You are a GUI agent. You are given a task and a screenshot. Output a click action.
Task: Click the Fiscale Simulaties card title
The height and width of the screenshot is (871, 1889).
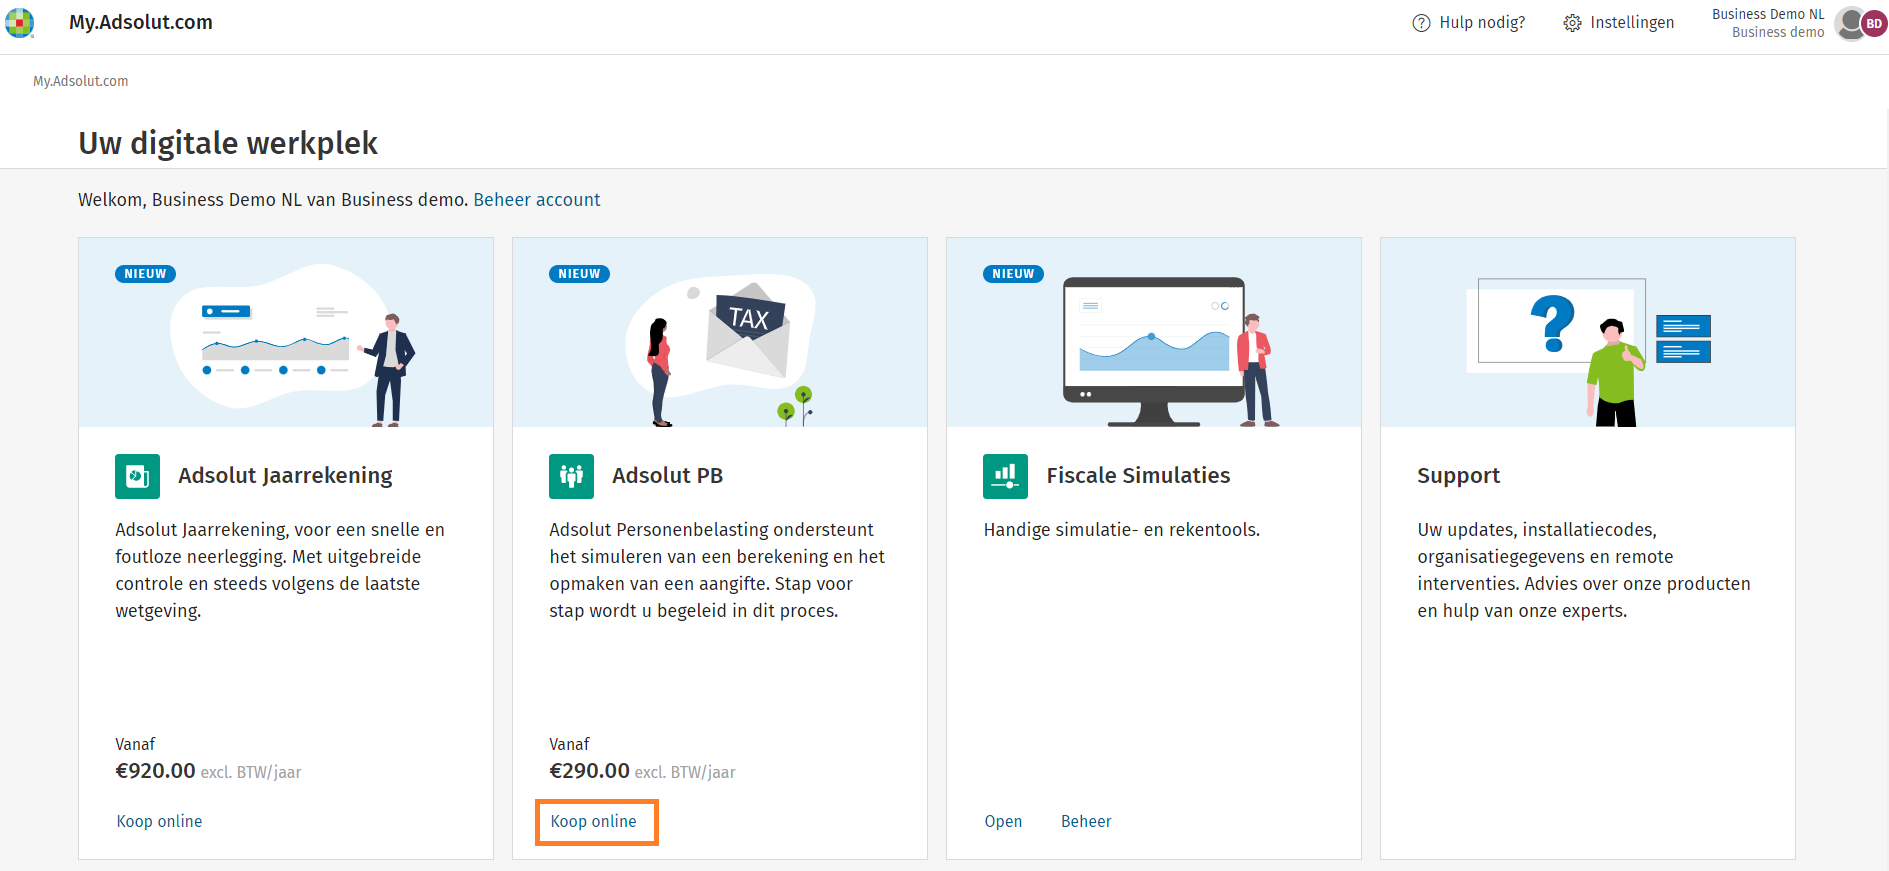[1138, 476]
